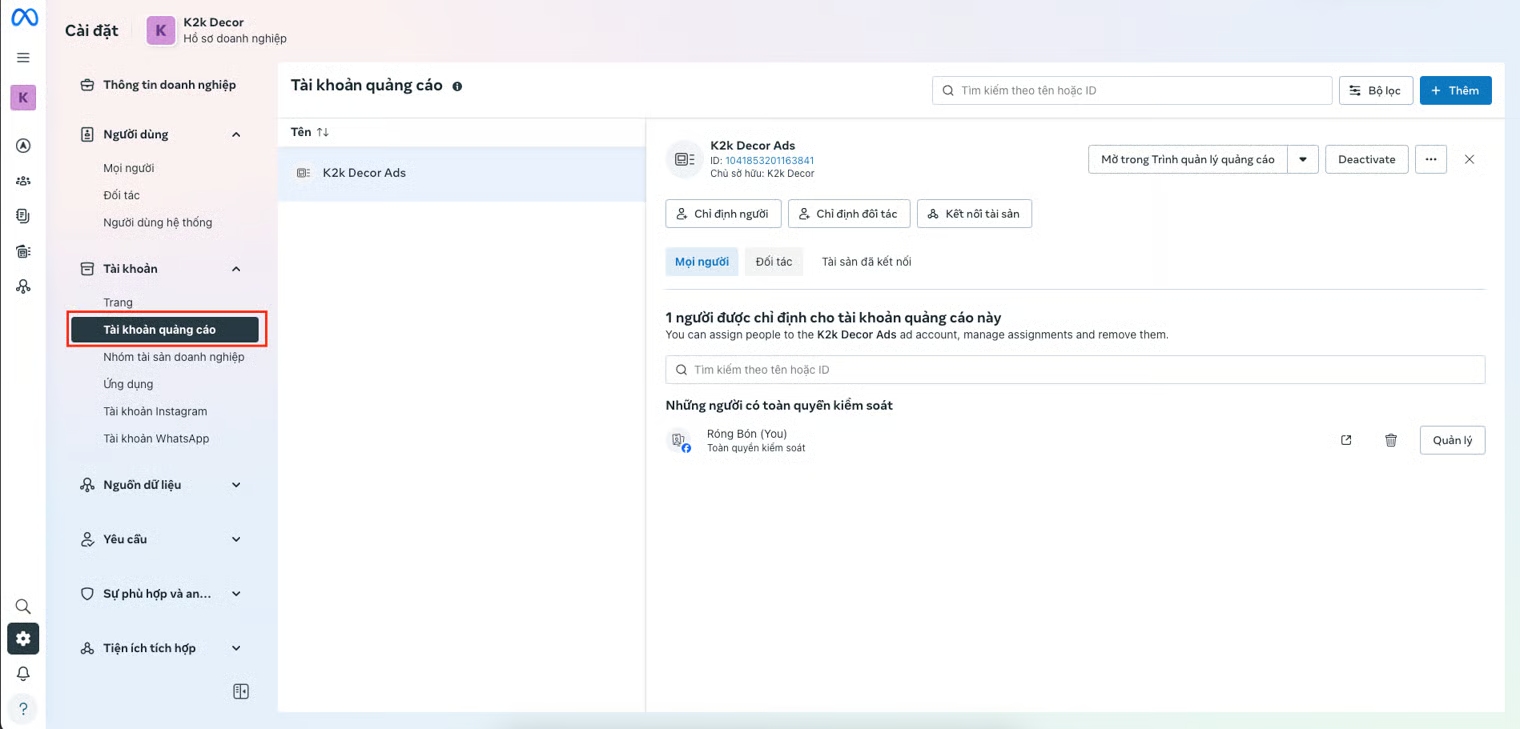The image size is (1520, 729).
Task: Open Róng Bón profile via external link icon
Action: pyautogui.click(x=1346, y=440)
